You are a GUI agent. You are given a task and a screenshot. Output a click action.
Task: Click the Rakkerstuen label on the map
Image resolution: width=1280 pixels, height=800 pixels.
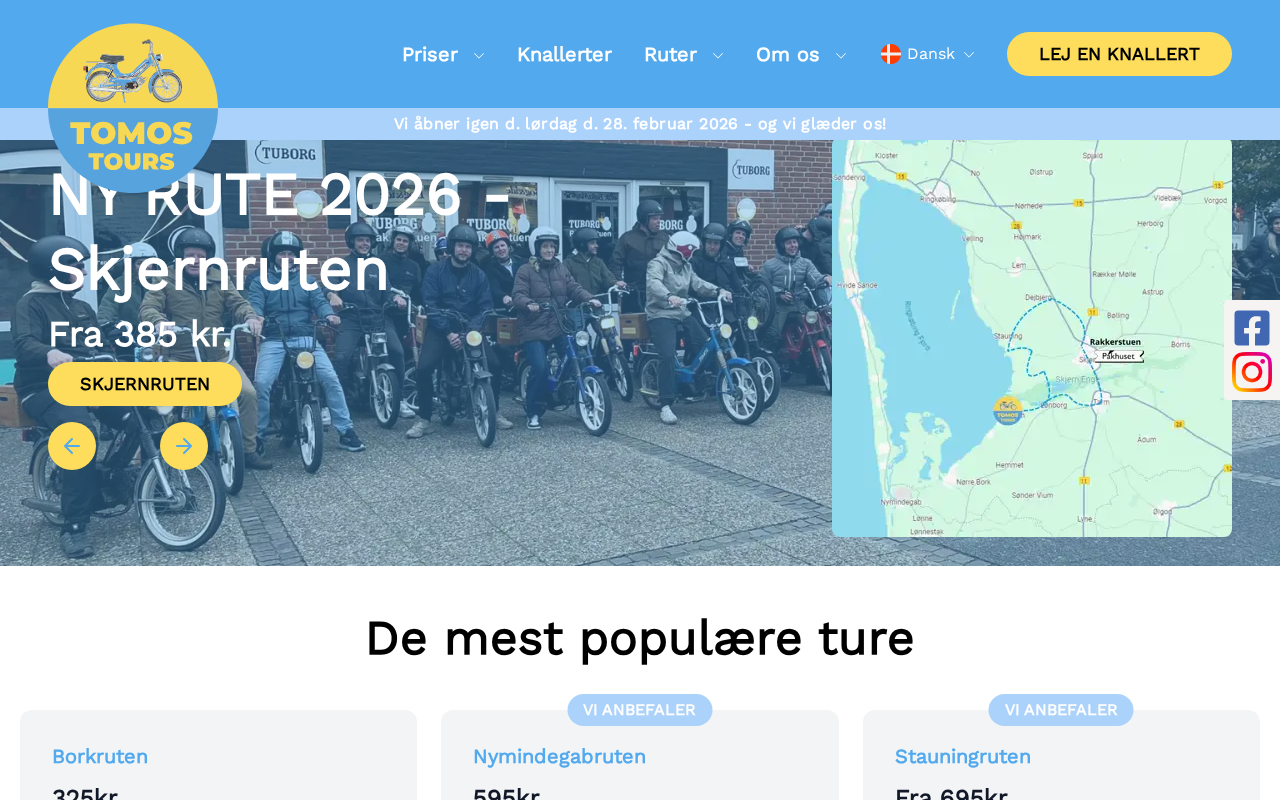[x=1115, y=342]
